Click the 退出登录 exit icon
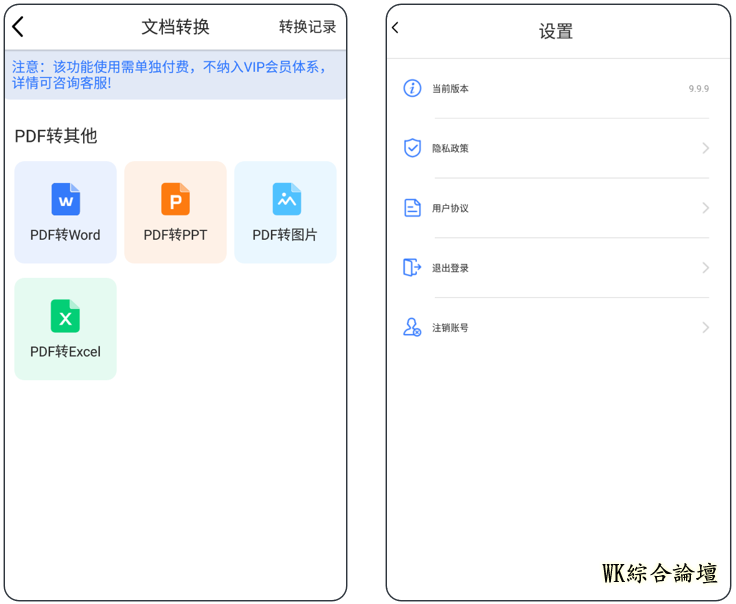The height and width of the screenshot is (604, 736). click(412, 268)
